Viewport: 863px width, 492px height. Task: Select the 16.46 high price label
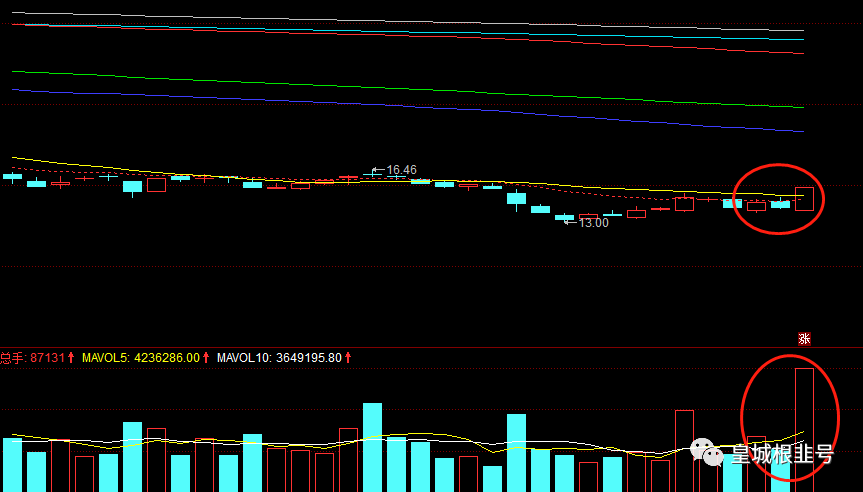(401, 170)
